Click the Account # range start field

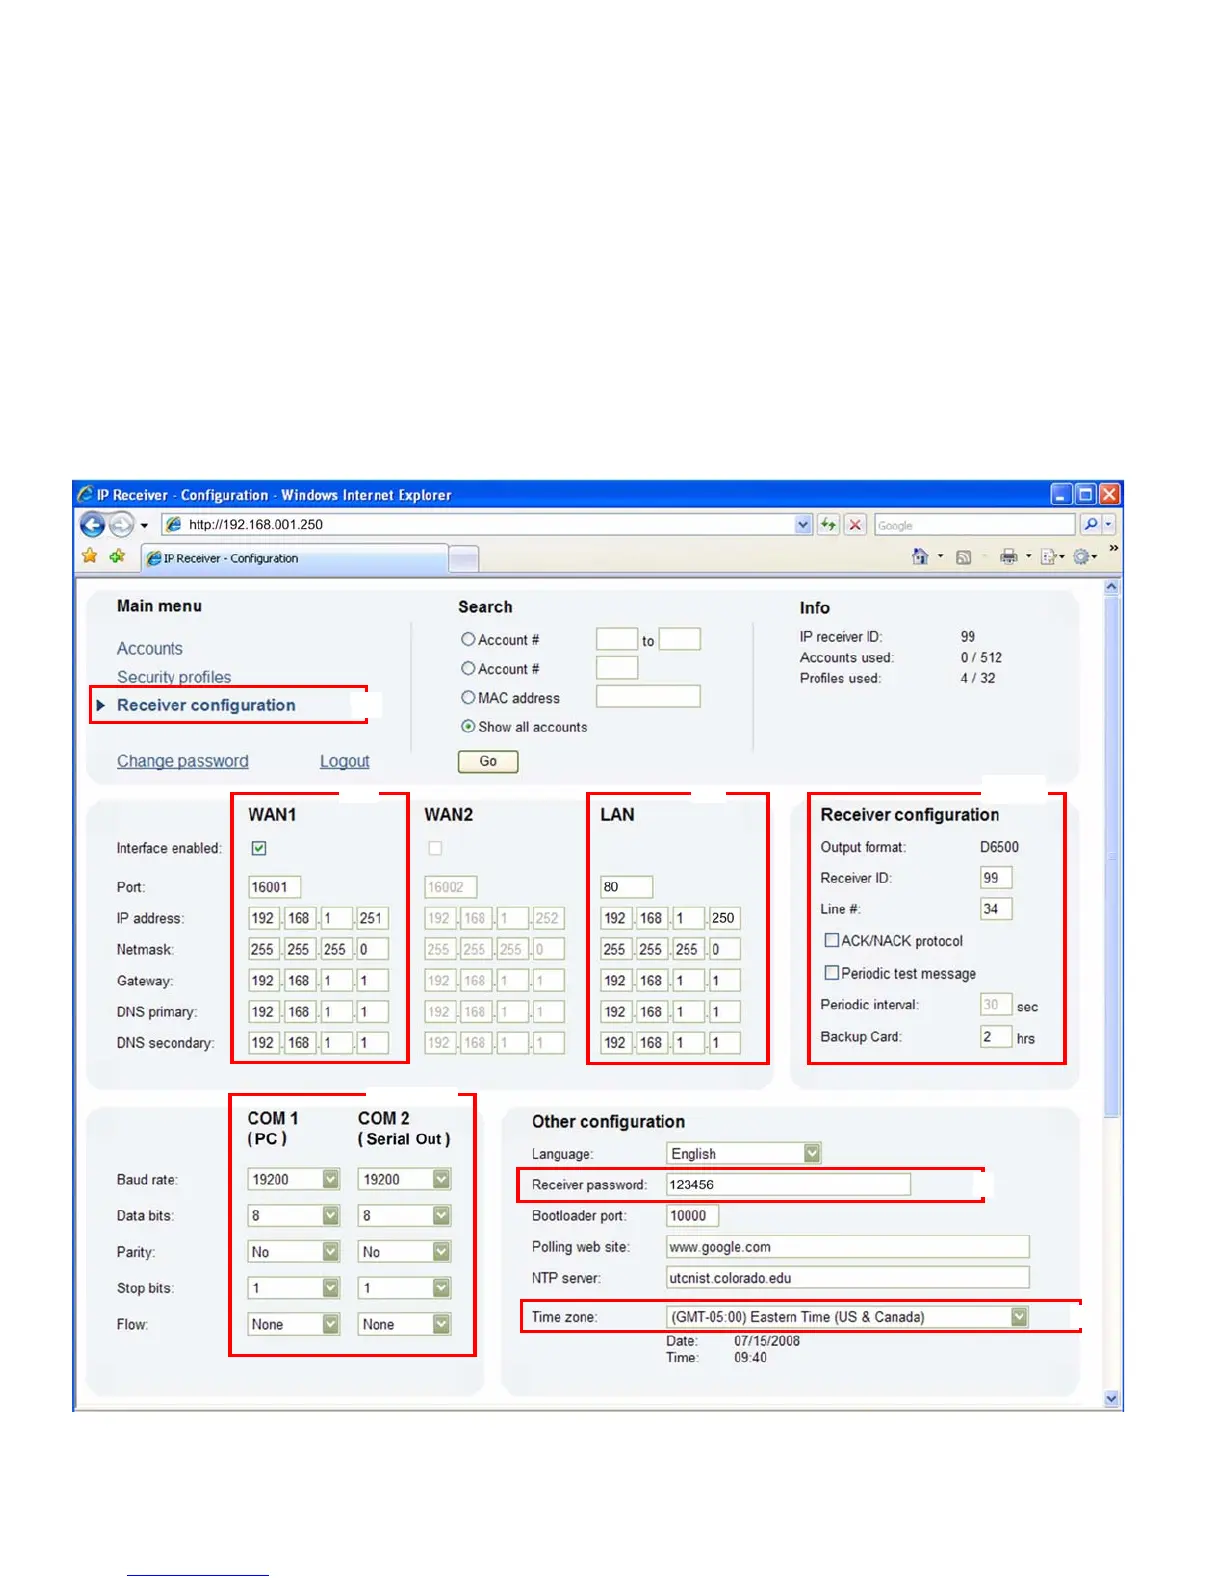617,640
